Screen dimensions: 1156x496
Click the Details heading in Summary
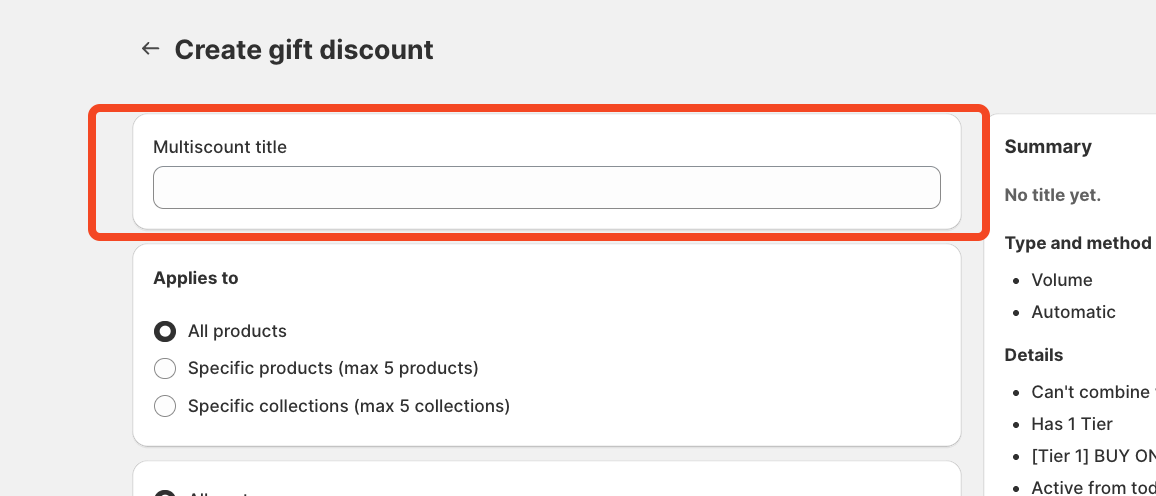[1034, 355]
